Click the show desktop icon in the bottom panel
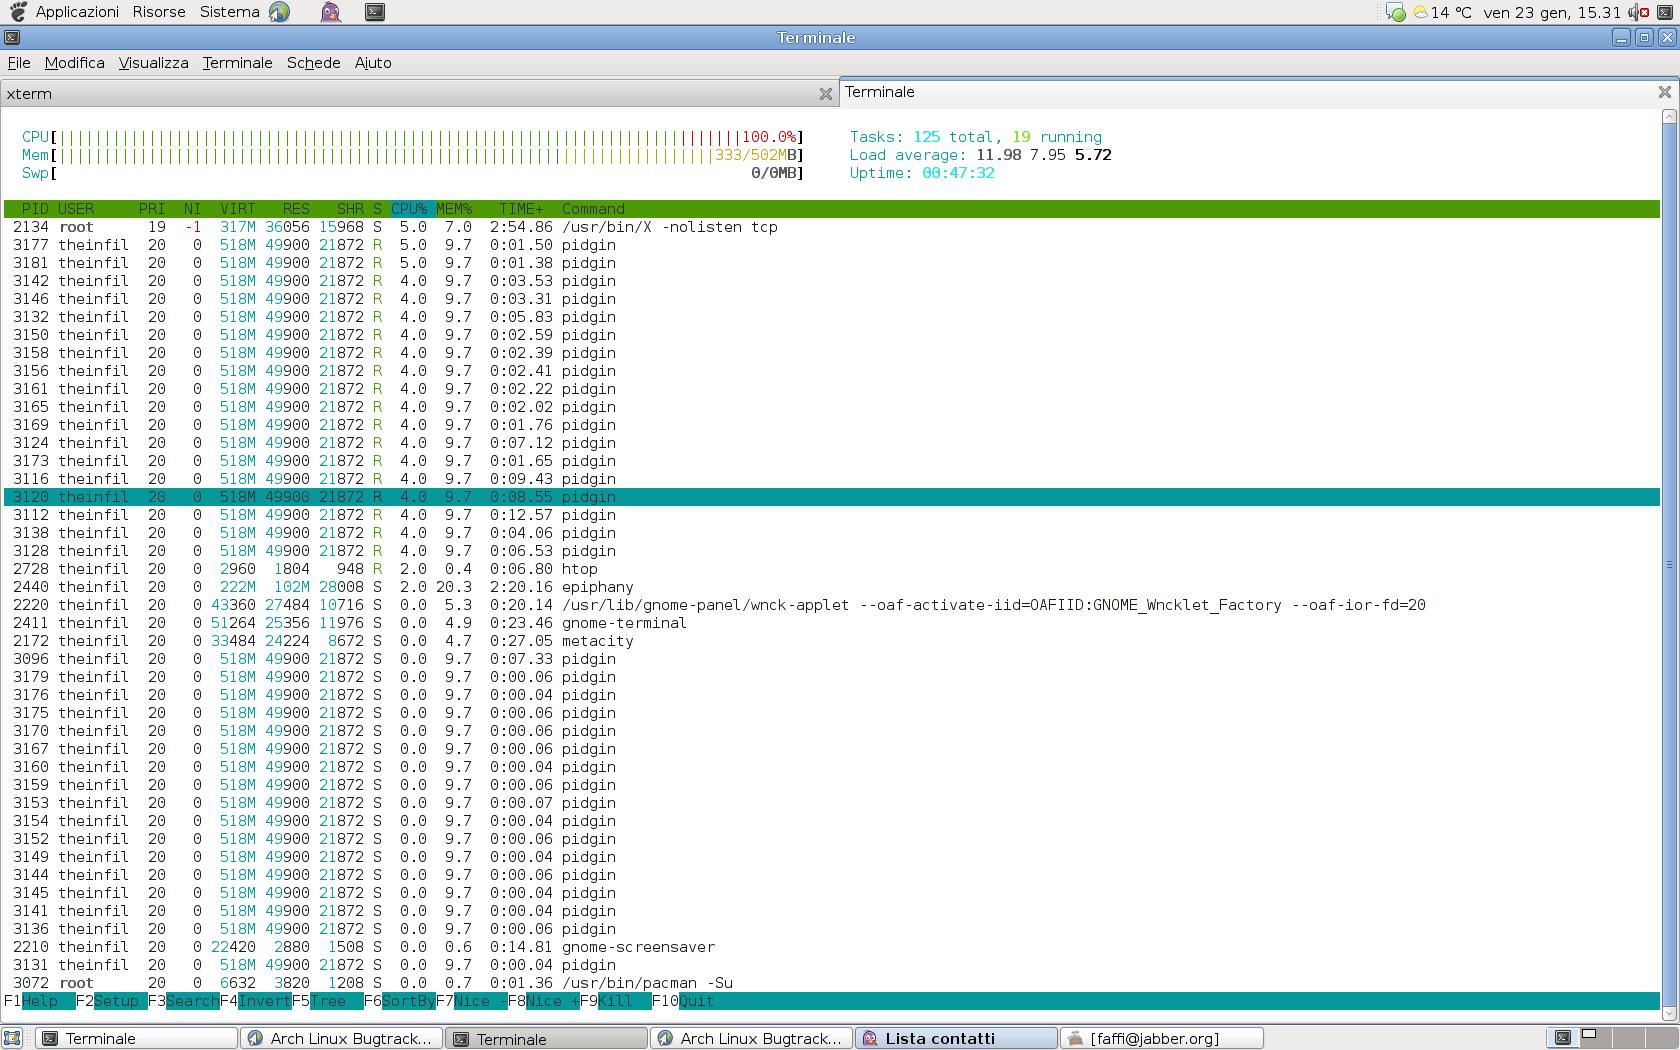The width and height of the screenshot is (1680, 1050). pyautogui.click(x=12, y=1038)
